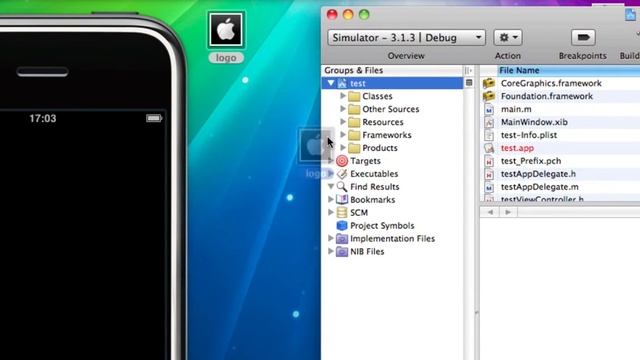Select testAppDelegate.h in file list

click(x=538, y=174)
